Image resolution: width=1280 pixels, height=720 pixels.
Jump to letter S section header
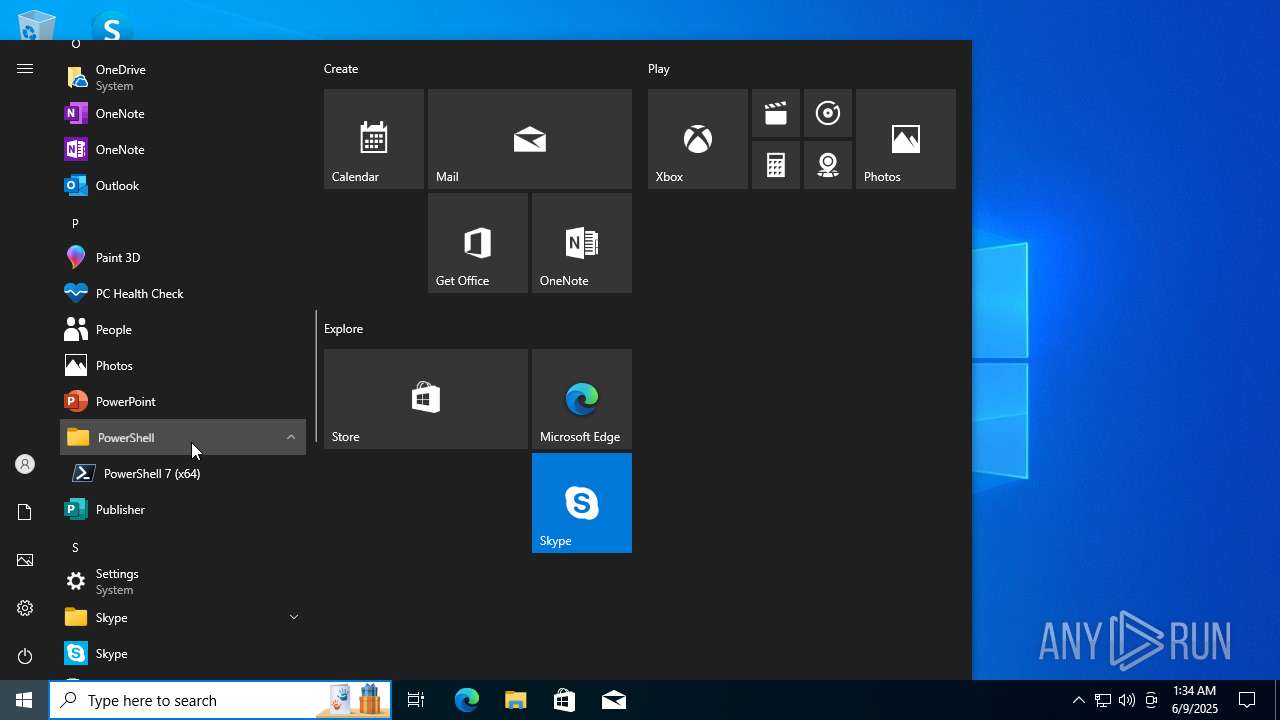click(x=183, y=547)
